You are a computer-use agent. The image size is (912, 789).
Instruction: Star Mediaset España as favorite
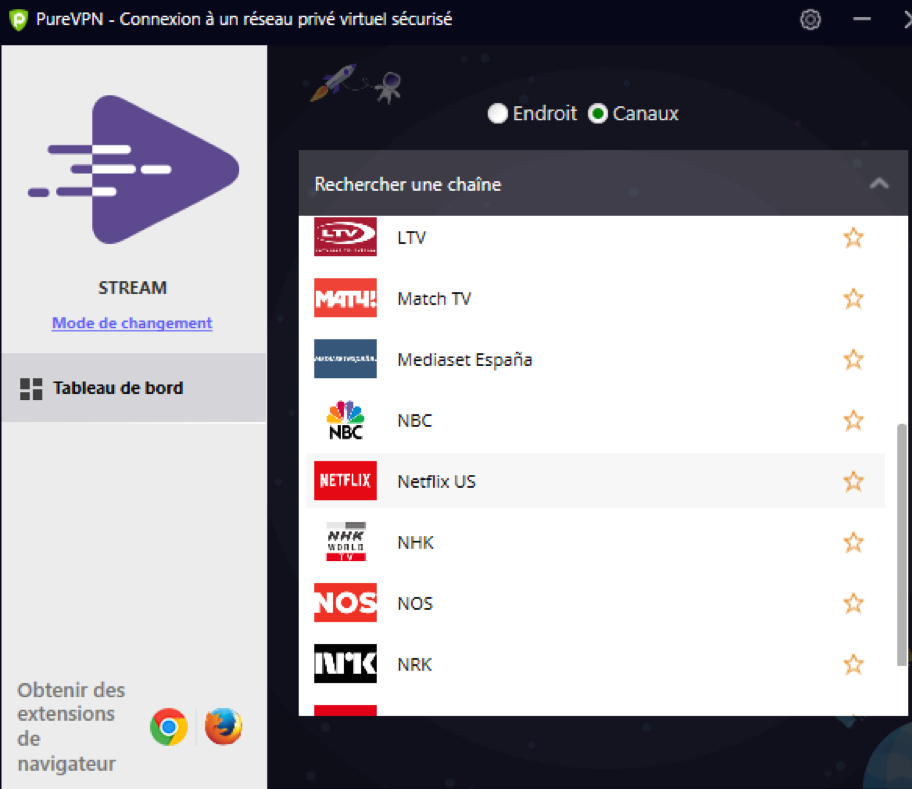853,359
